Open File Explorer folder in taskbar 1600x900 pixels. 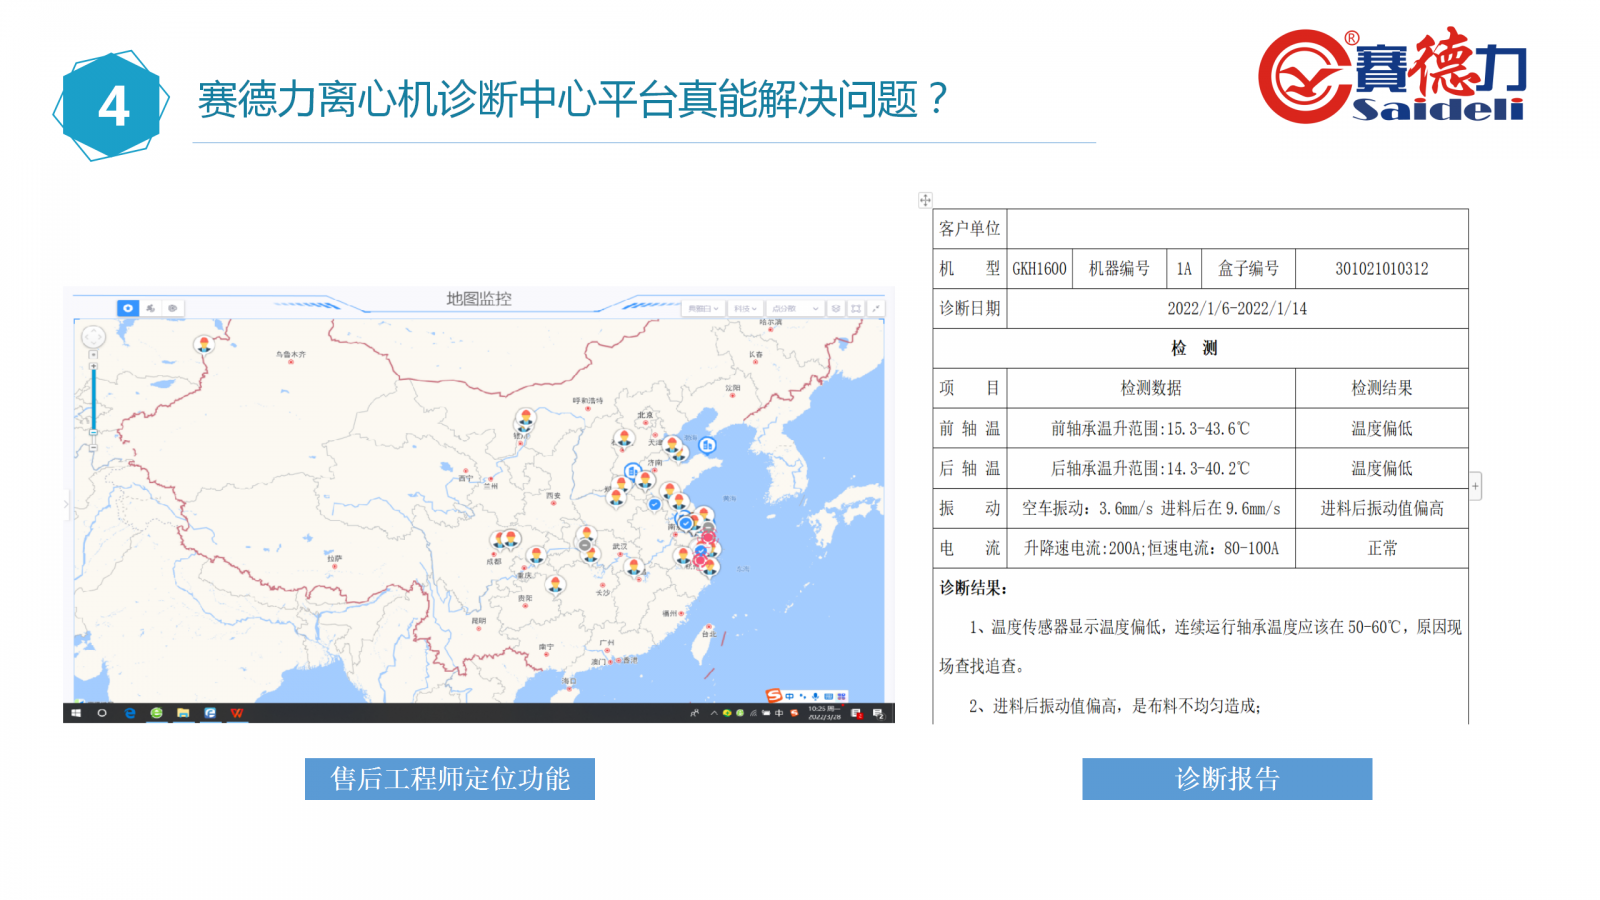tap(183, 713)
